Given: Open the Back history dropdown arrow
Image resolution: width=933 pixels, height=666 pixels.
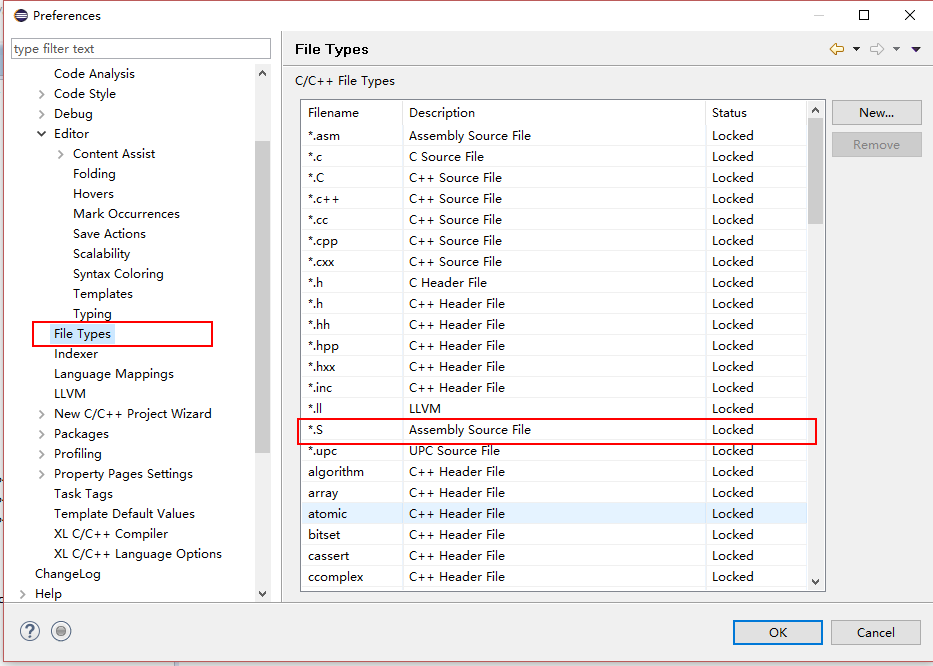Looking at the screenshot, I should [x=856, y=49].
